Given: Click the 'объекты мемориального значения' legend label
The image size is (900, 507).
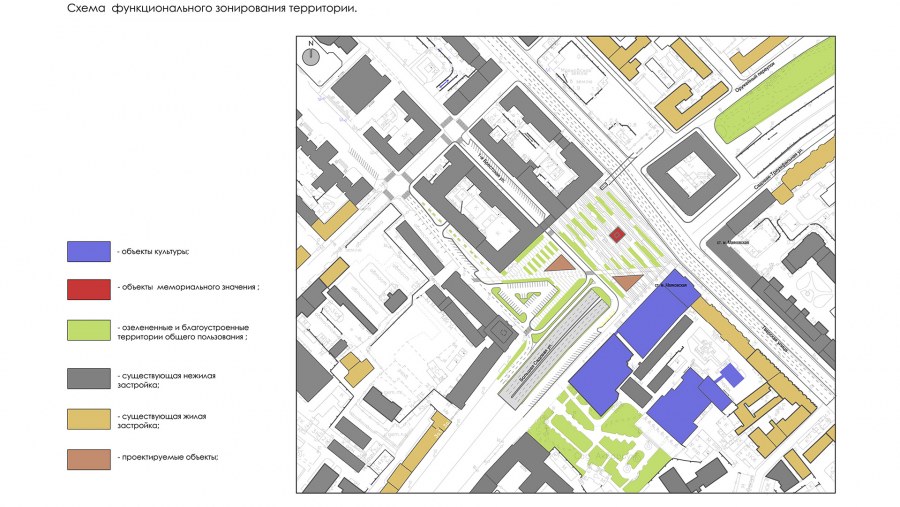Looking at the screenshot, I should click(188, 287).
